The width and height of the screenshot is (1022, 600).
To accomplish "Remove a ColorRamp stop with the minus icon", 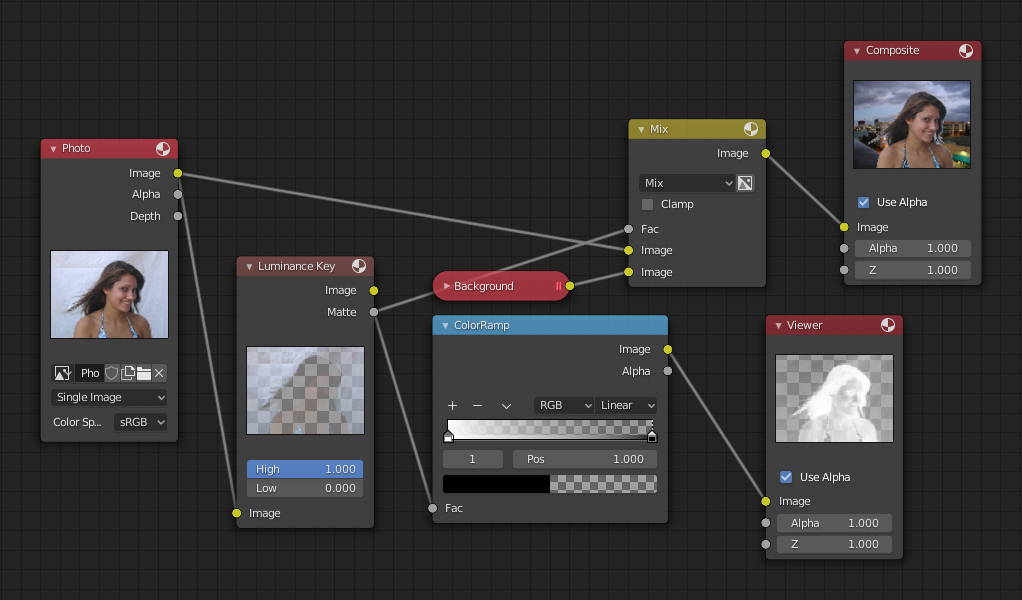I will click(x=479, y=406).
